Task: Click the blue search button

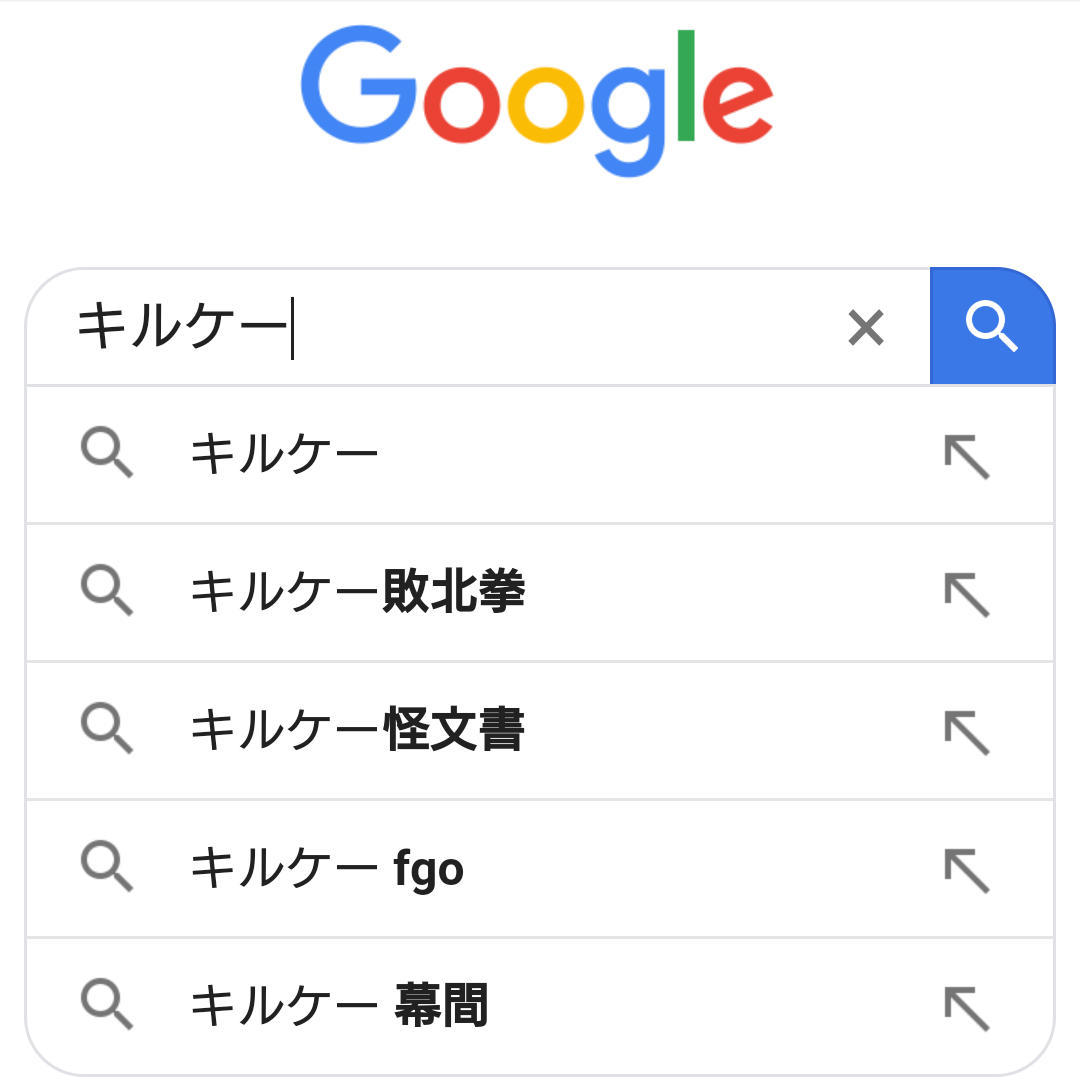Action: click(991, 326)
